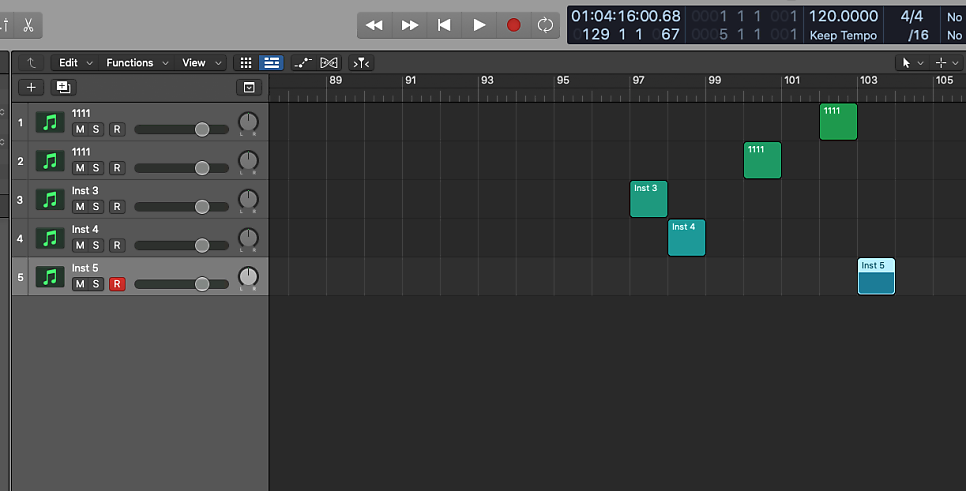Record-enable the Inst 4 track
966x491 pixels.
tap(117, 246)
